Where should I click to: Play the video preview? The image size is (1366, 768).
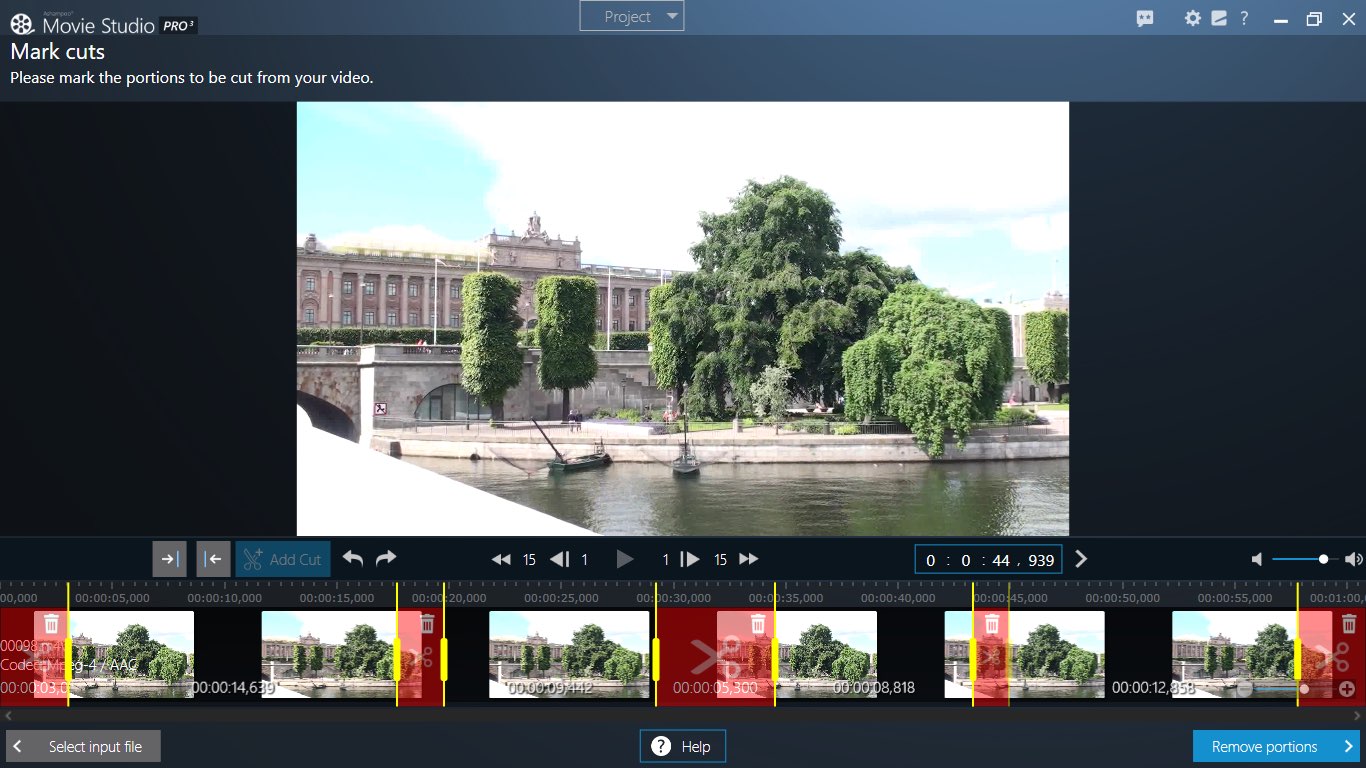click(x=625, y=559)
